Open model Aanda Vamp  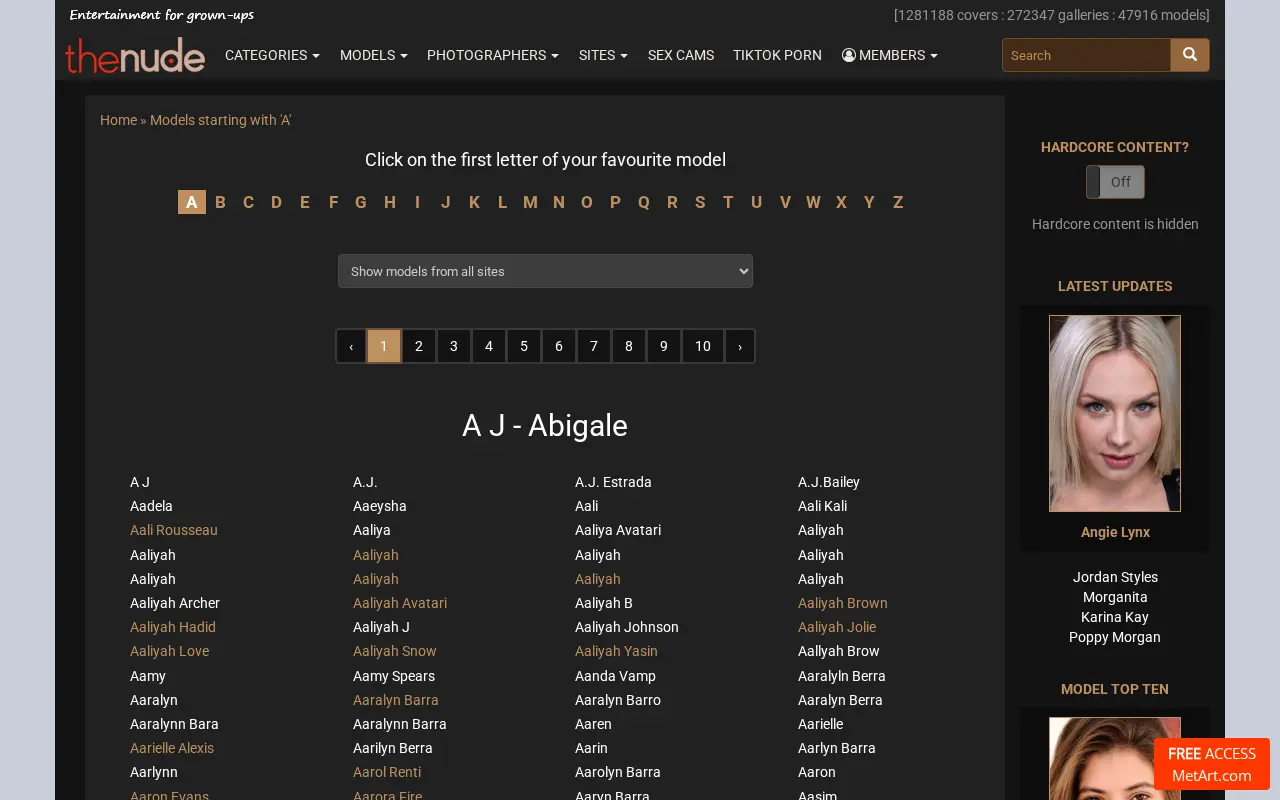click(616, 676)
